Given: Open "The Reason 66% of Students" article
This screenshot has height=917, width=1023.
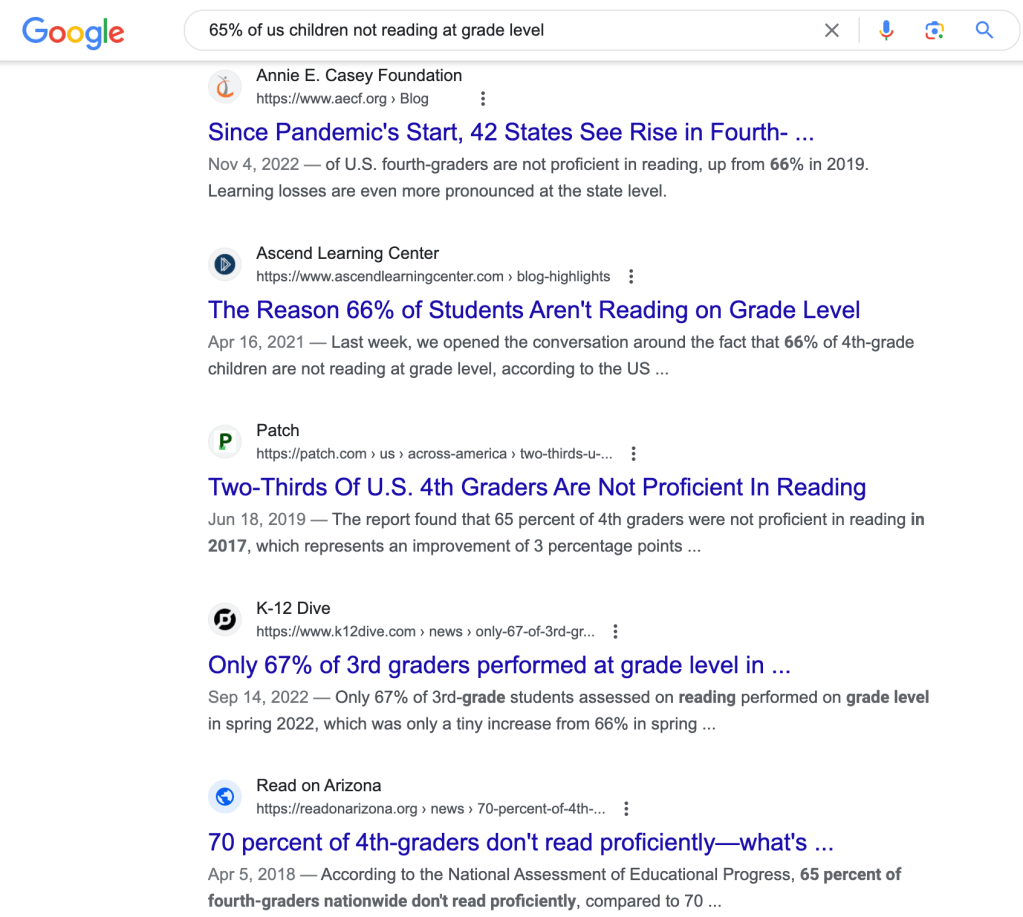Looking at the screenshot, I should pos(534,310).
